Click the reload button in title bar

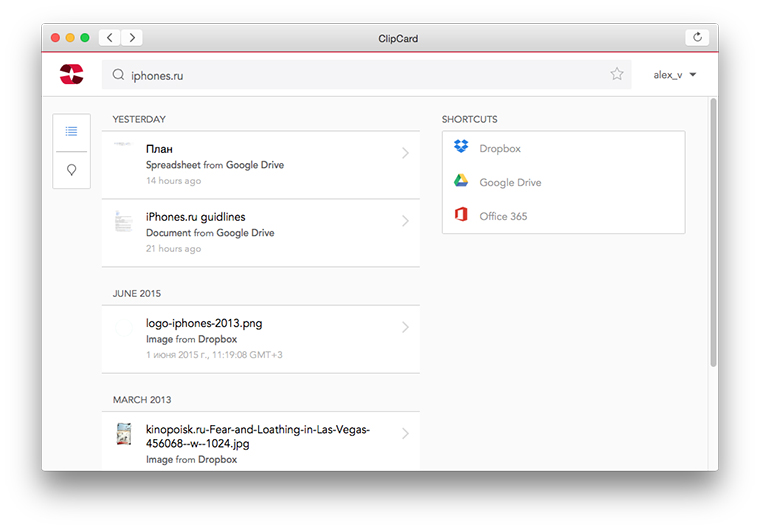tap(697, 38)
